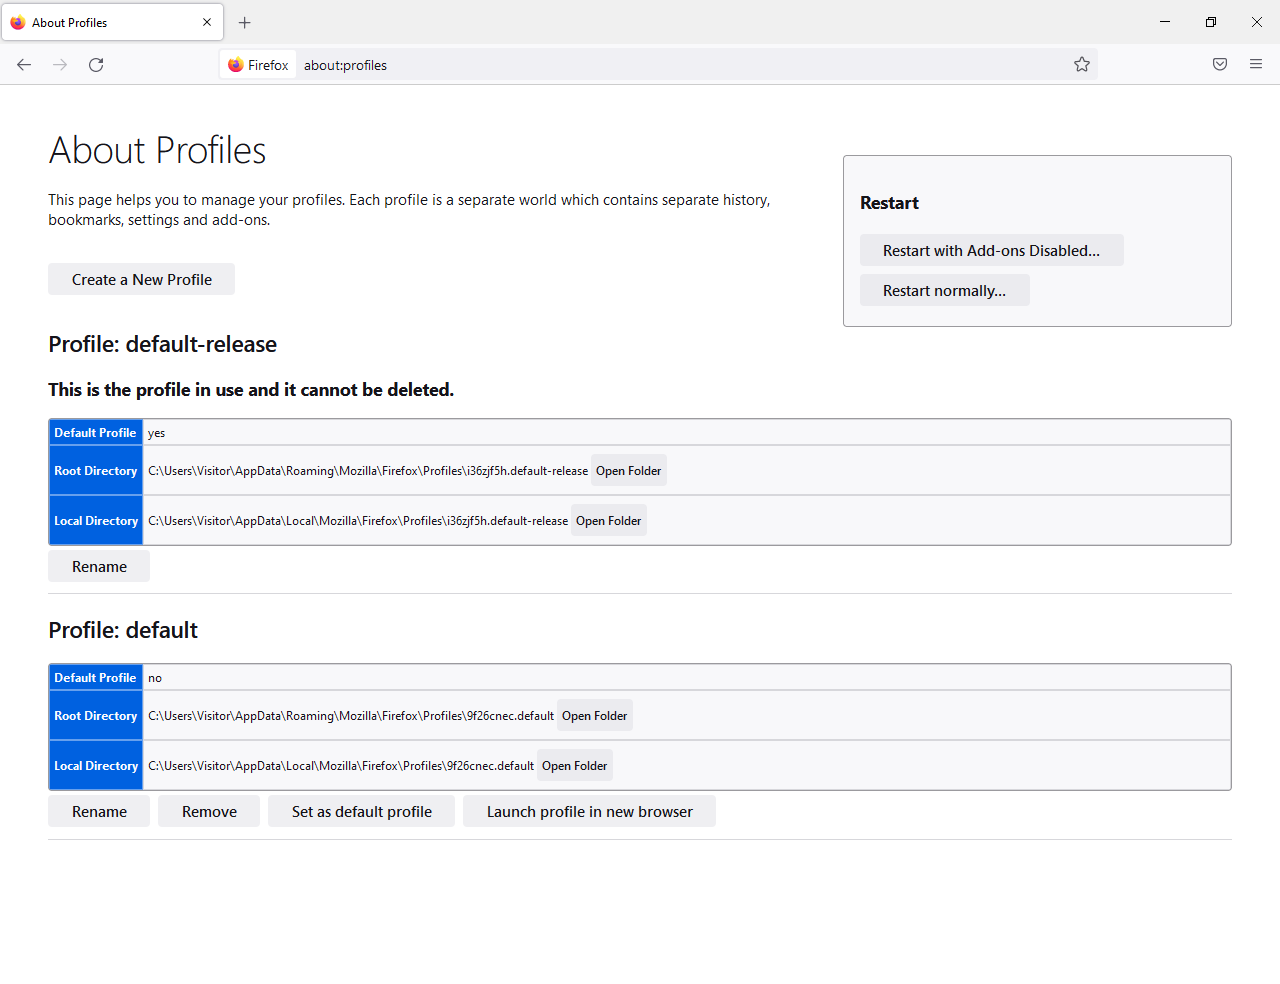Click Restart normally button
The width and height of the screenshot is (1280, 984).
click(x=944, y=291)
